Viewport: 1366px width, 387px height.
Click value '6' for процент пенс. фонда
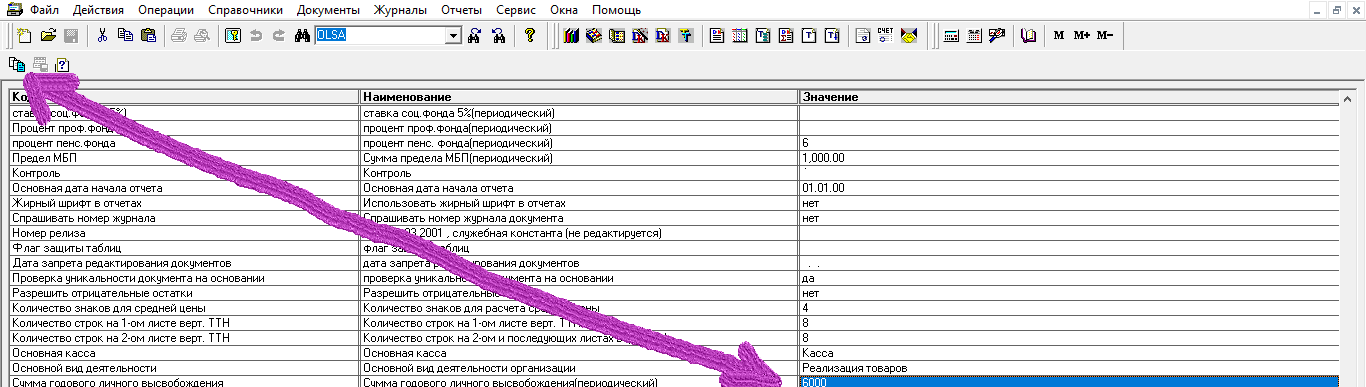coord(1068,143)
